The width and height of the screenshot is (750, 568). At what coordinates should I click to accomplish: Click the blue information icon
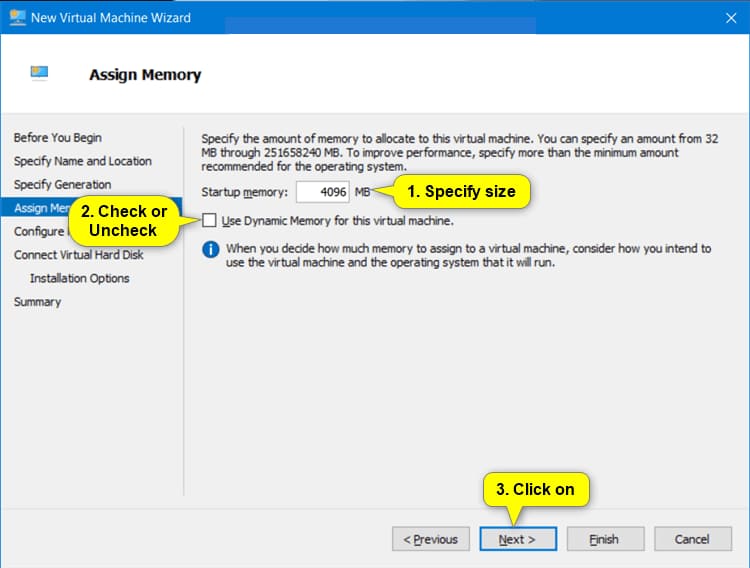[210, 249]
